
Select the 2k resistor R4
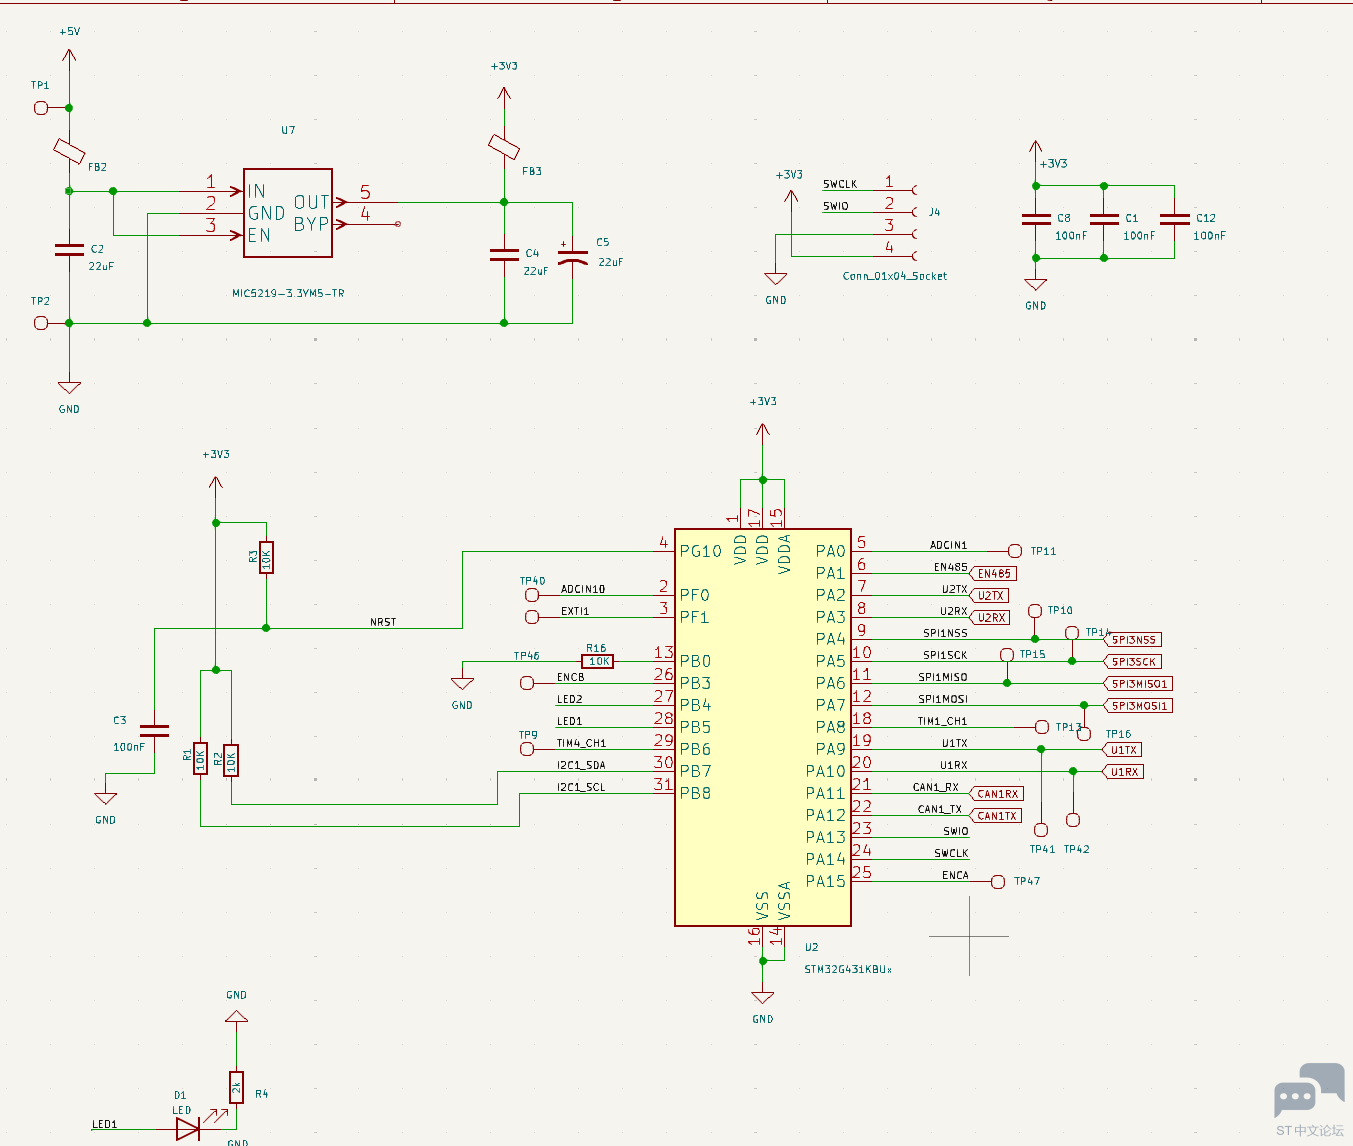coord(236,1087)
